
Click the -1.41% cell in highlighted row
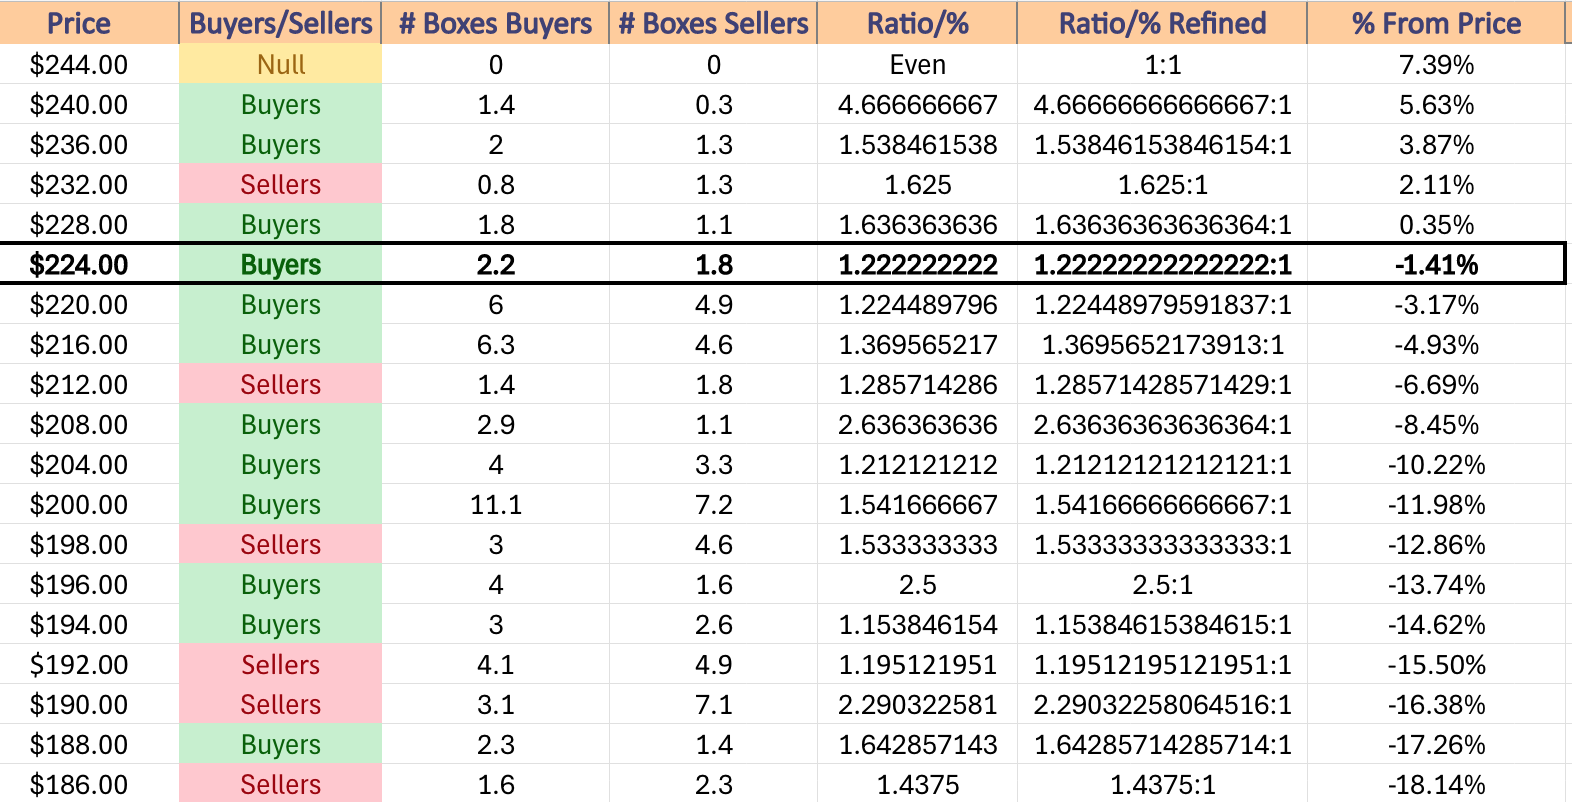click(1436, 265)
